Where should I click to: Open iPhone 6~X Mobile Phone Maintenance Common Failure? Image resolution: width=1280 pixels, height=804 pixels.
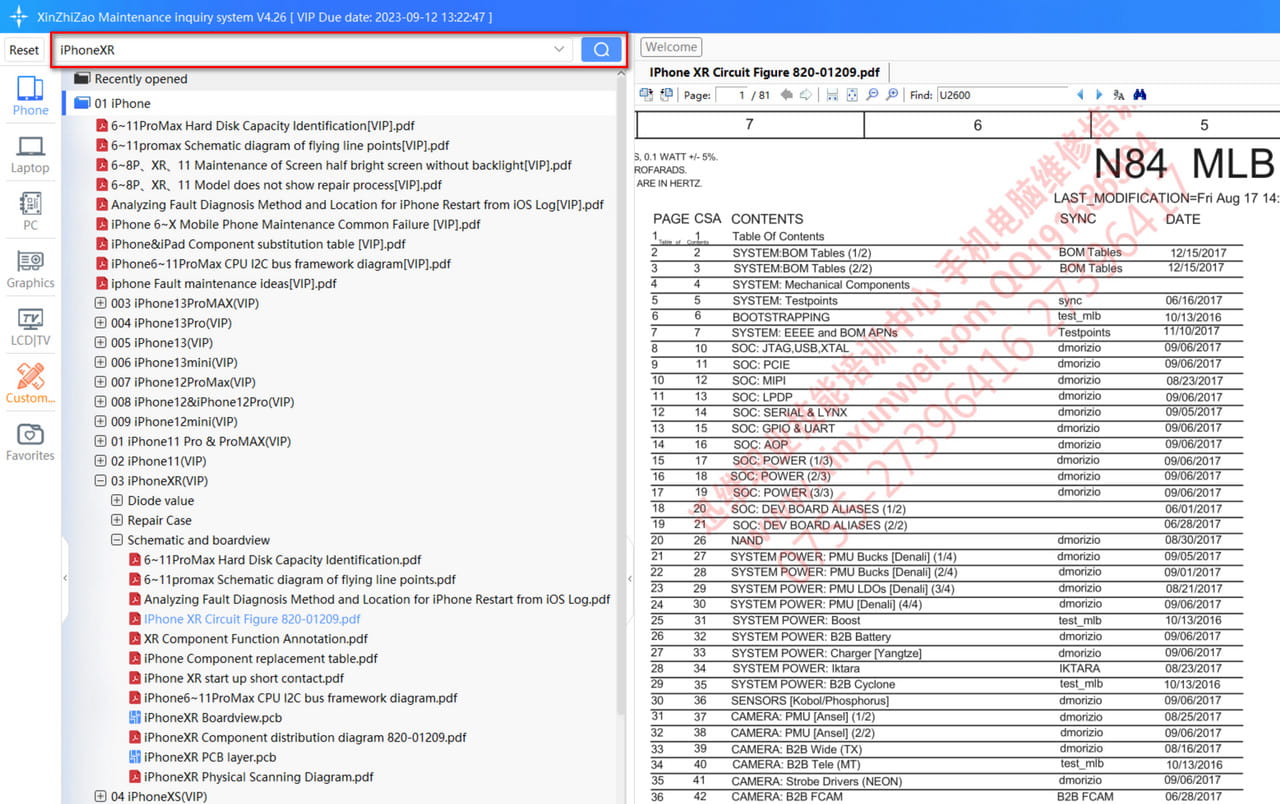pyautogui.click(x=296, y=224)
